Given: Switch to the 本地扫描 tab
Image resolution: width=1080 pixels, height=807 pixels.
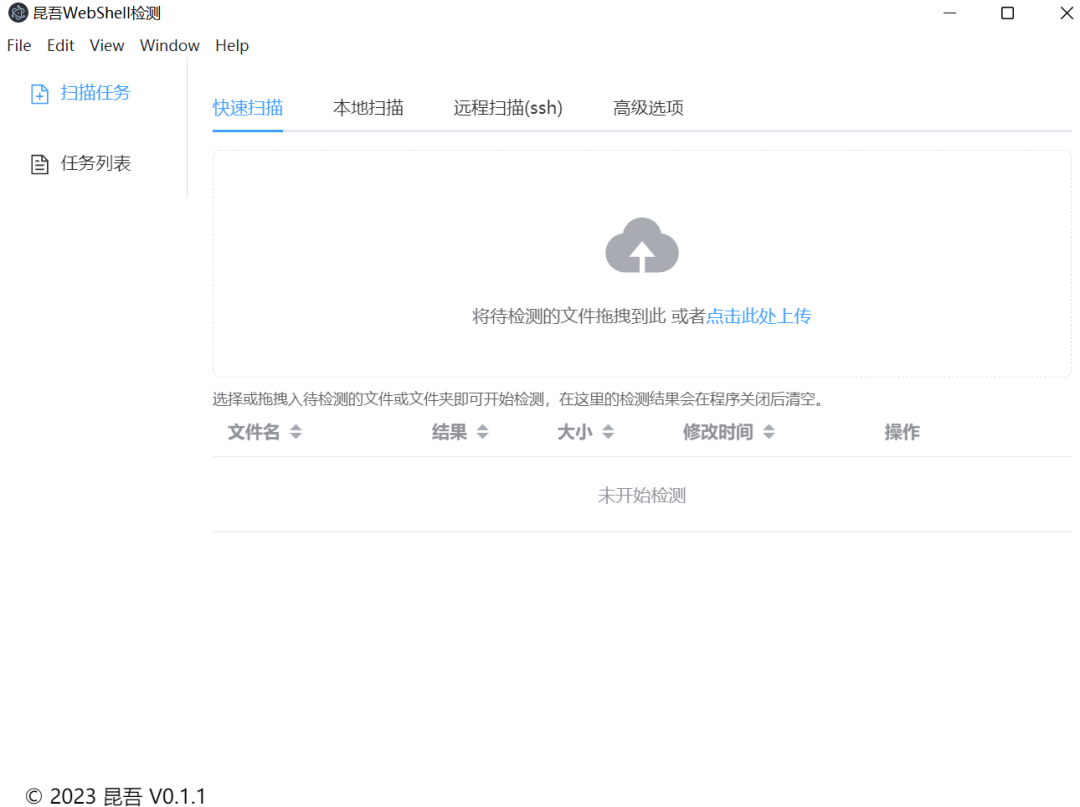Looking at the screenshot, I should 368,108.
